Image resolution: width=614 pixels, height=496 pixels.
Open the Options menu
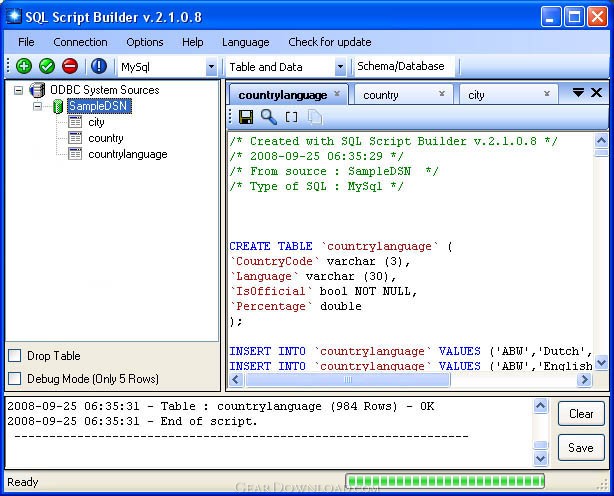tap(144, 42)
